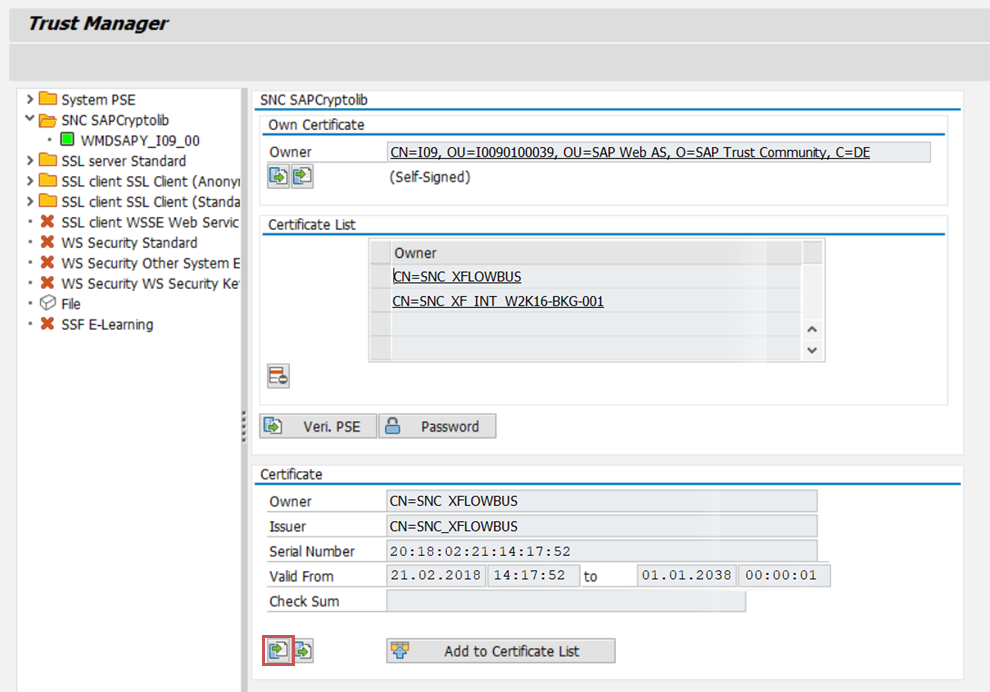Screen dimensions: 990x692
Task: Click the second icon under Own Certificate Owner
Action: (302, 177)
